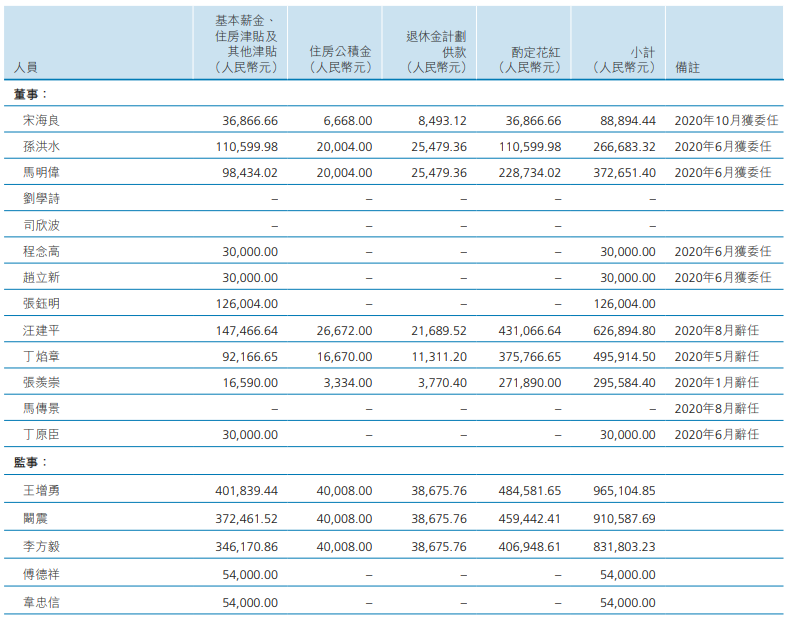
Task: Click the value 484,581.65
Action: pyautogui.click(x=530, y=491)
